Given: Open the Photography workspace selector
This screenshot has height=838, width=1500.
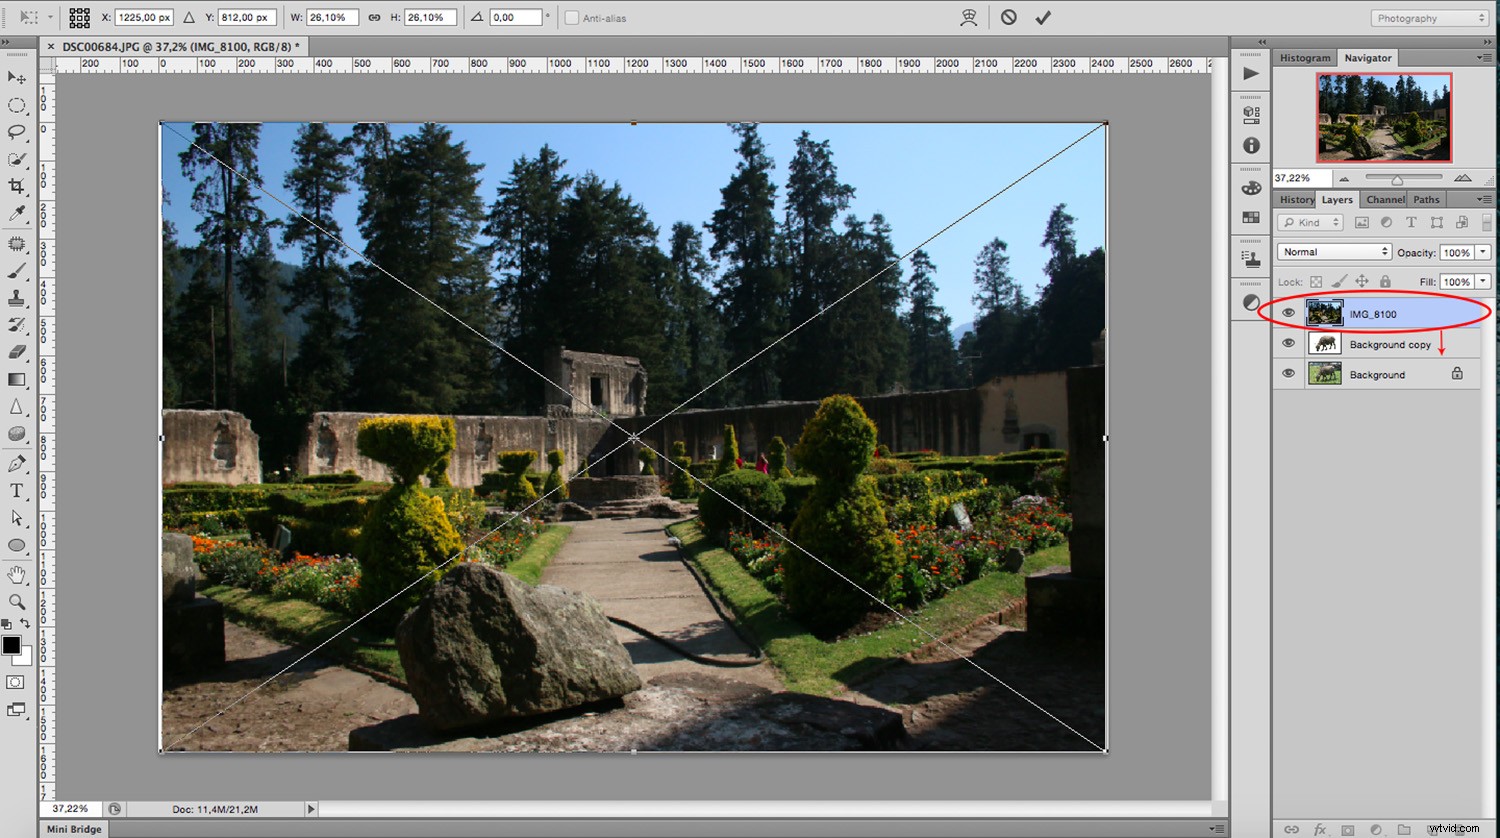Looking at the screenshot, I should pos(1428,17).
